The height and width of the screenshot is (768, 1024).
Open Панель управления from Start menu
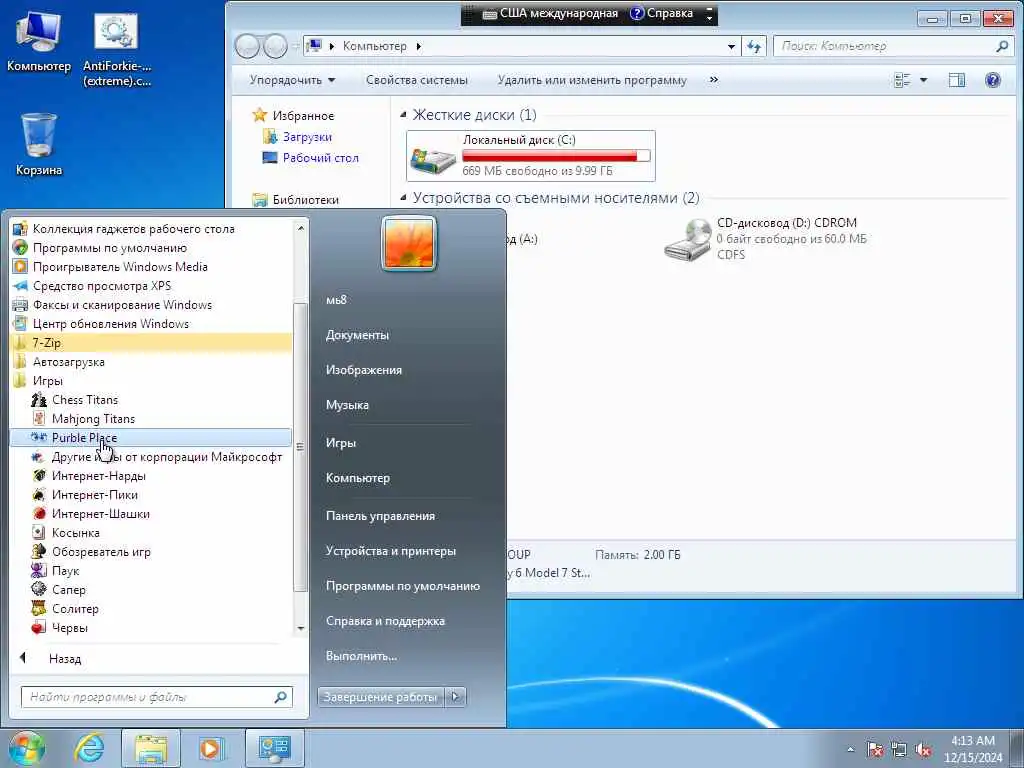point(380,516)
